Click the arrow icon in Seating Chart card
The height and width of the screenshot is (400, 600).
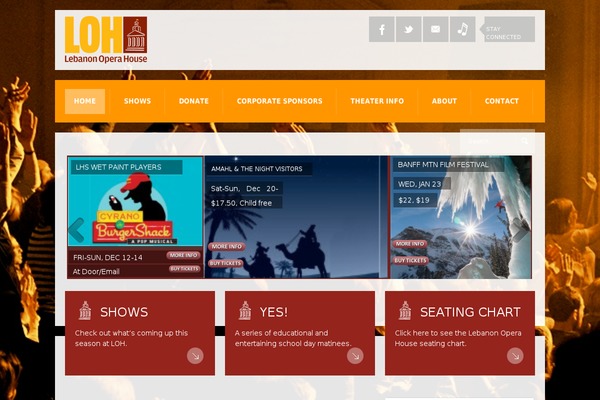click(515, 356)
